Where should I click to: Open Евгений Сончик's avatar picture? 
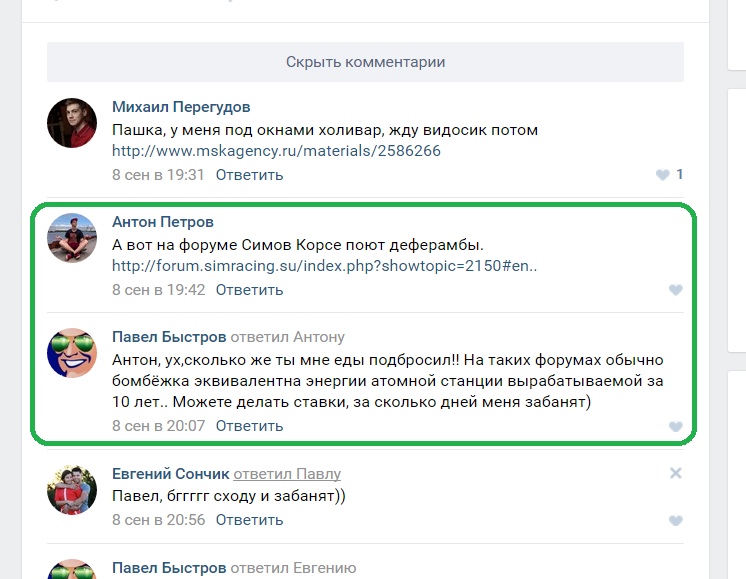pos(72,489)
